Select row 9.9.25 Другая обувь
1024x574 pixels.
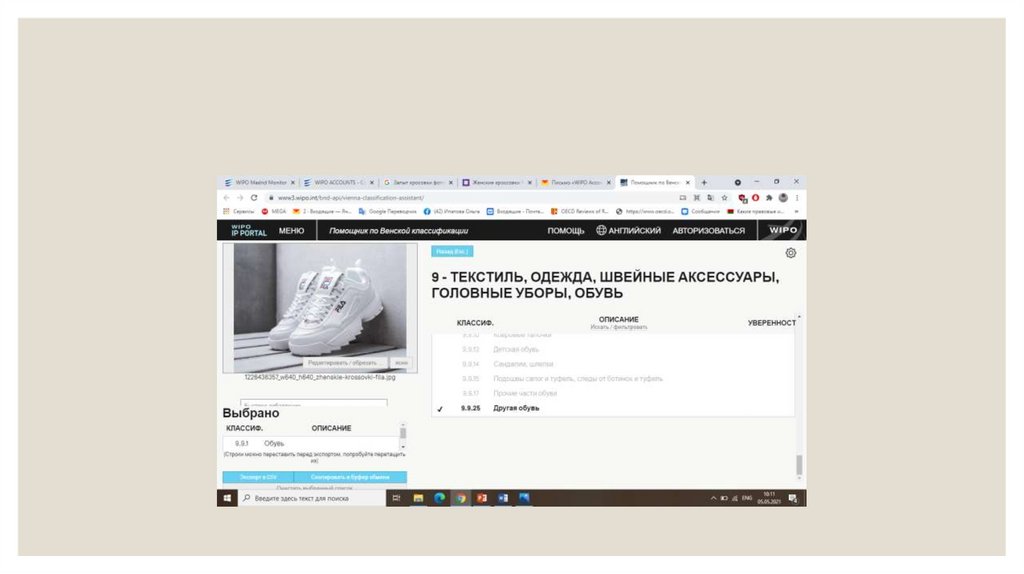[x=613, y=408]
